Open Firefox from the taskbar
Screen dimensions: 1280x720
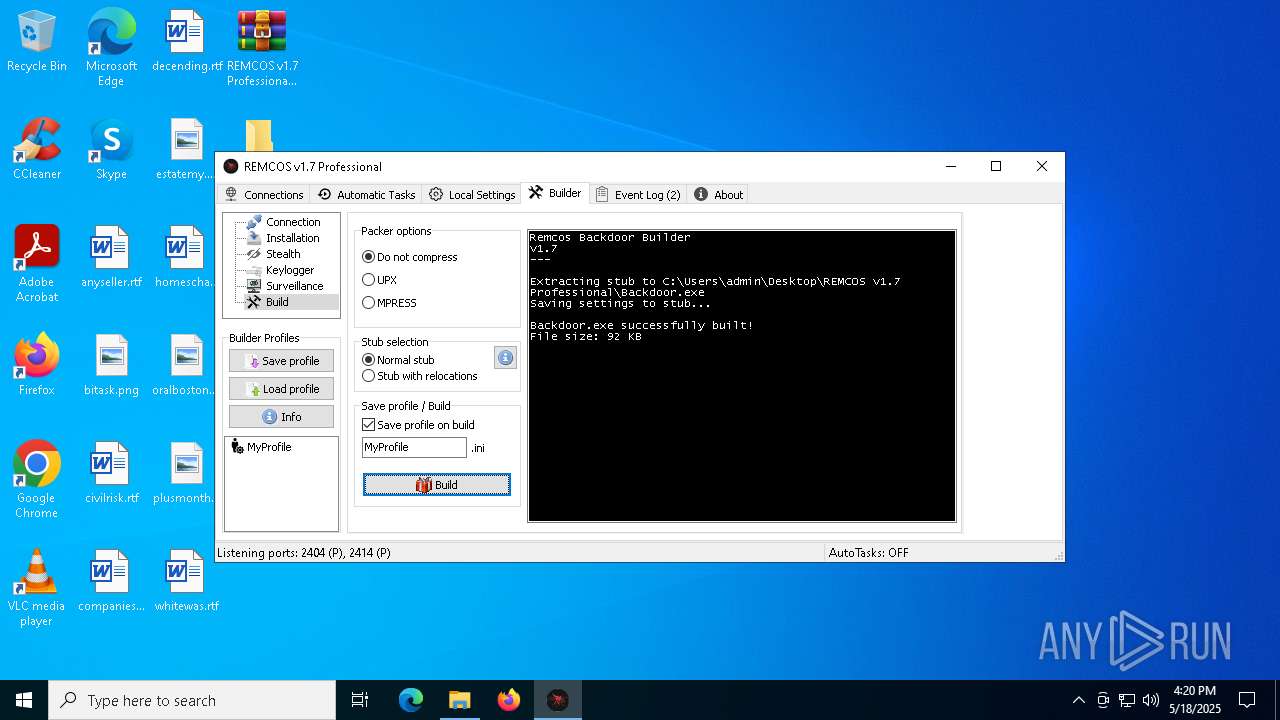(x=509, y=700)
